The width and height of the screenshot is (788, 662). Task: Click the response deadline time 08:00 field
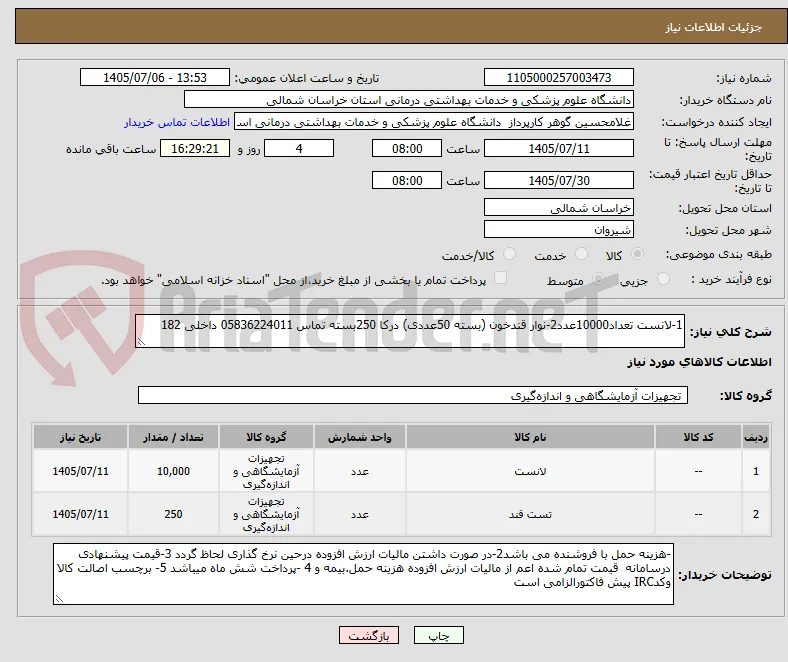407,148
